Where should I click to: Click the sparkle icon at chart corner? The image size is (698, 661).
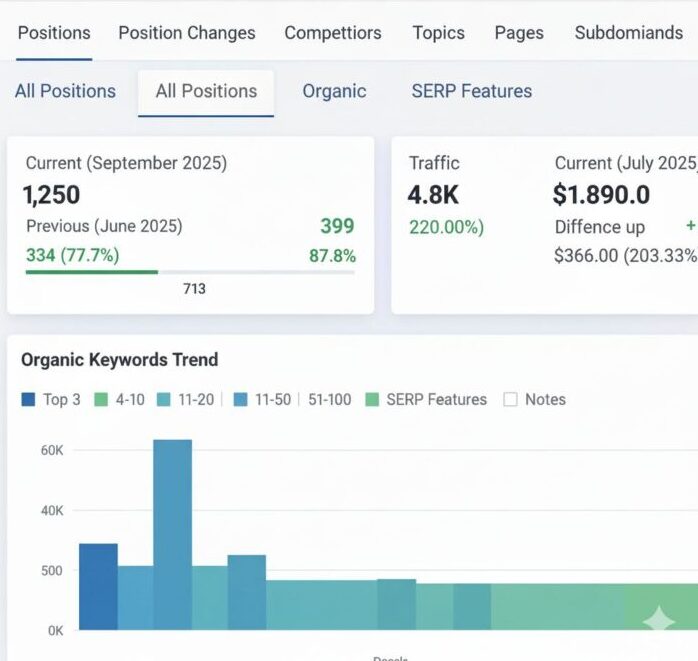[658, 620]
